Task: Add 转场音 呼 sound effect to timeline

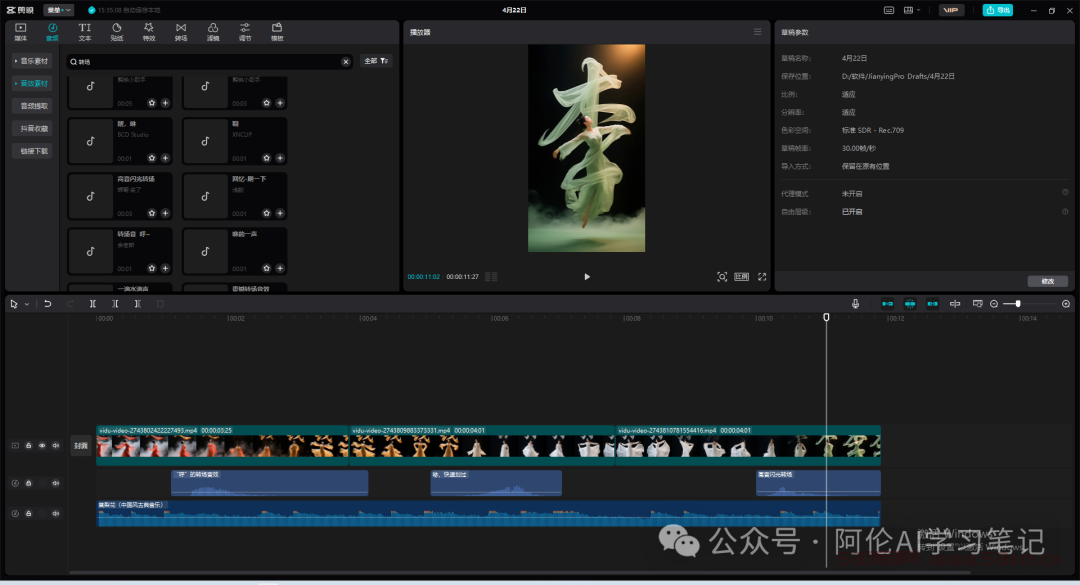Action: pyautogui.click(x=165, y=268)
